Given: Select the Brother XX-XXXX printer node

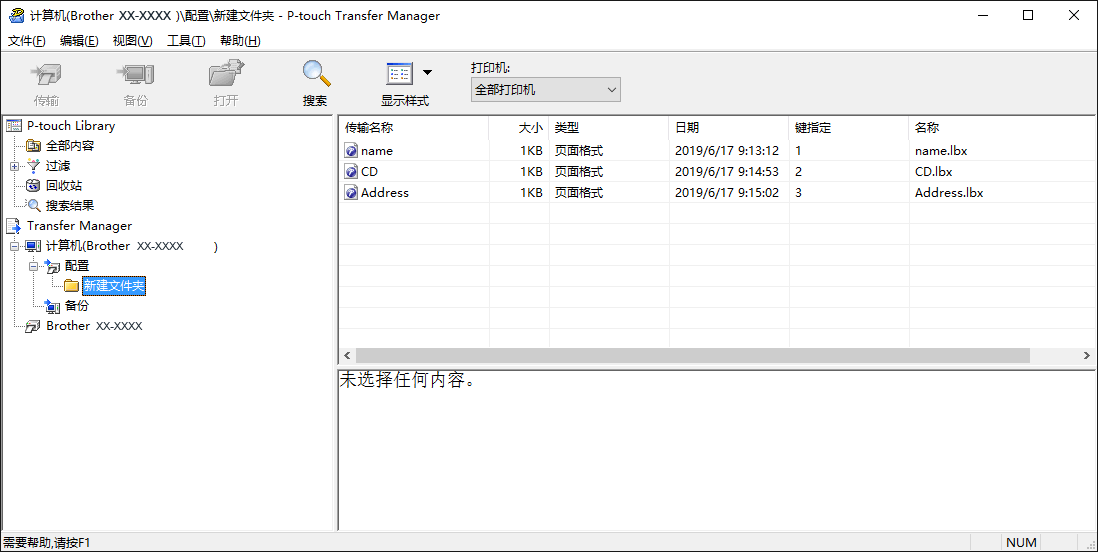Looking at the screenshot, I should point(95,326).
